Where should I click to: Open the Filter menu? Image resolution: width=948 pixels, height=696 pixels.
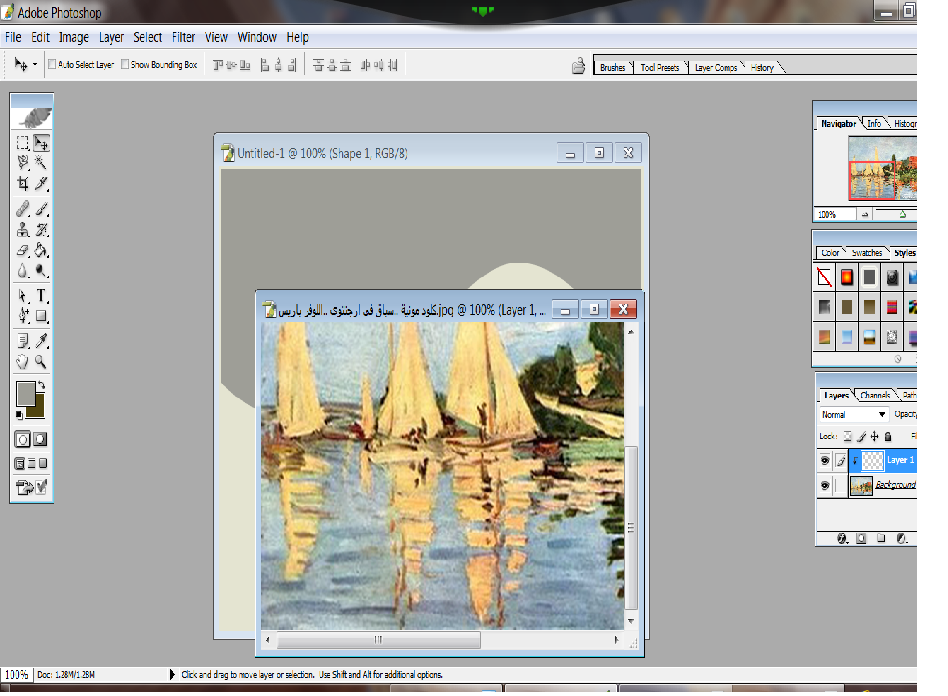tap(183, 37)
